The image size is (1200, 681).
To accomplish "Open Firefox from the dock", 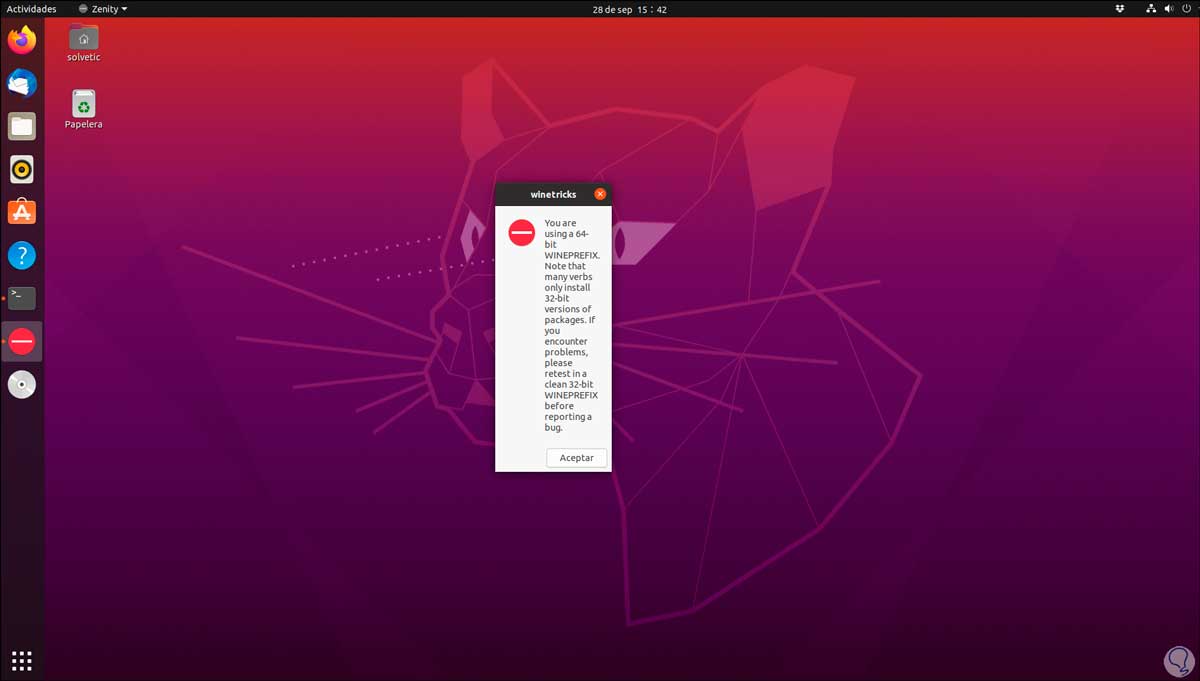I will [x=22, y=40].
